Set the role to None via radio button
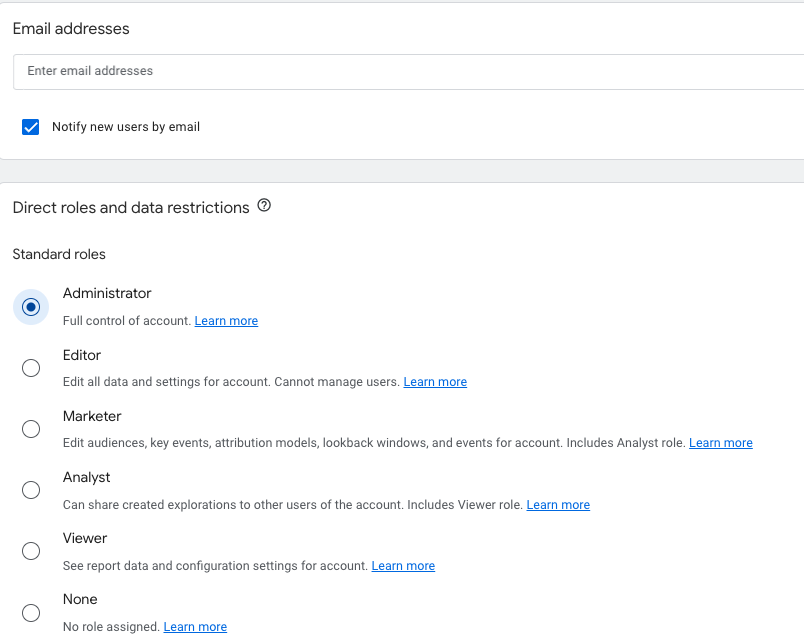Screen dimensions: 804x643 click(x=31, y=613)
